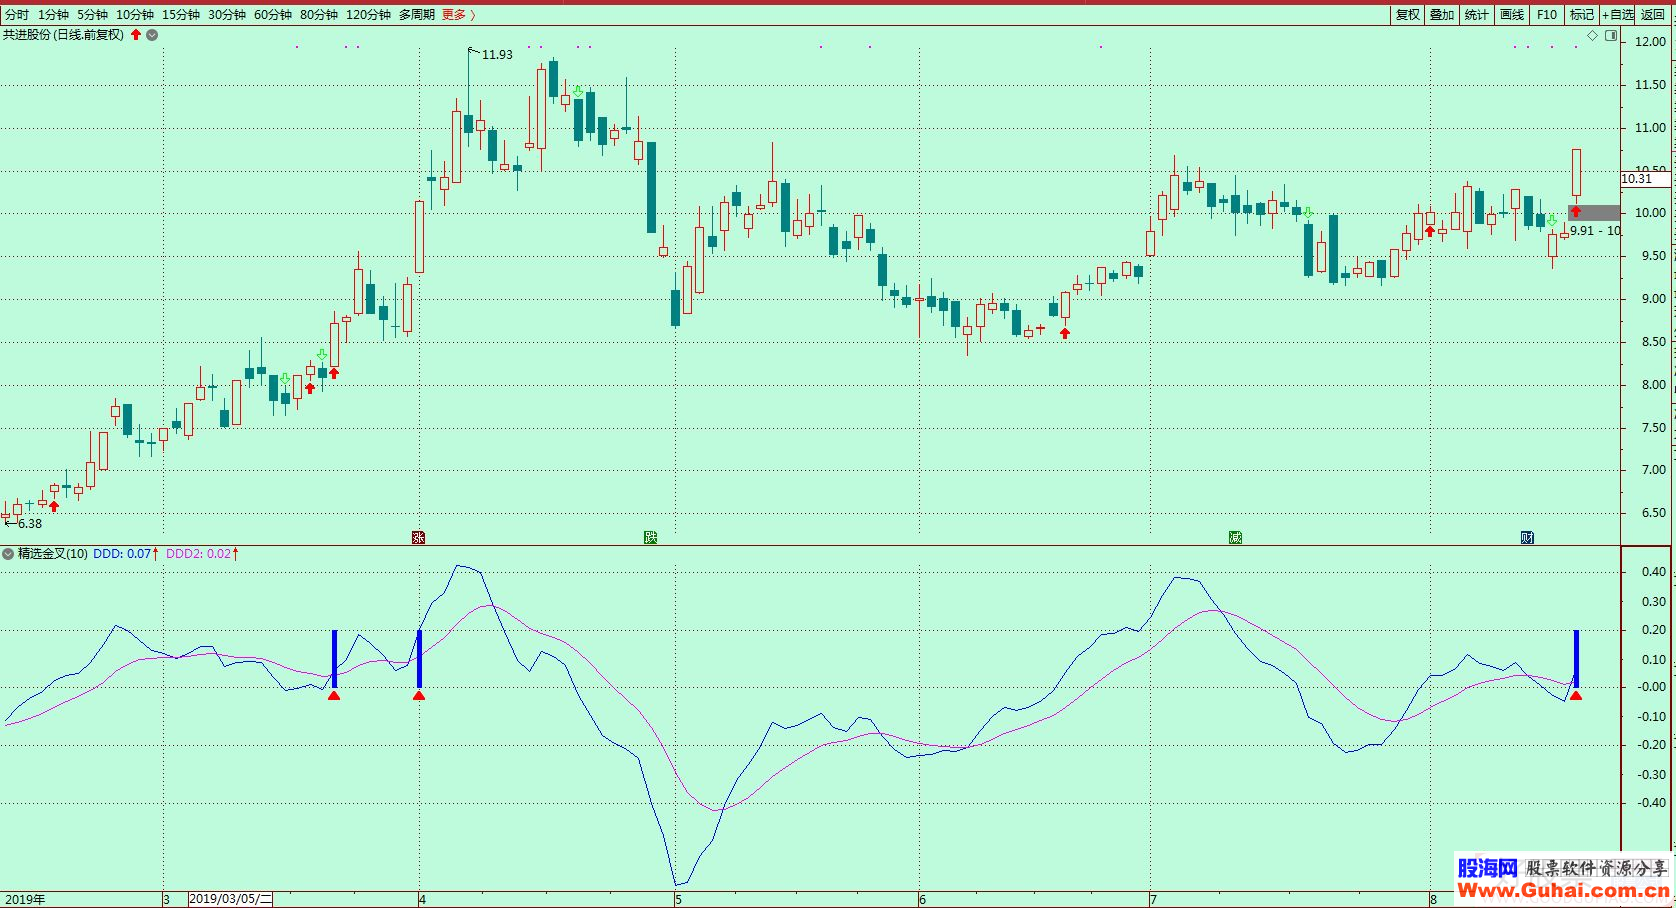Switch to the 分时 intraday view

pyautogui.click(x=17, y=15)
